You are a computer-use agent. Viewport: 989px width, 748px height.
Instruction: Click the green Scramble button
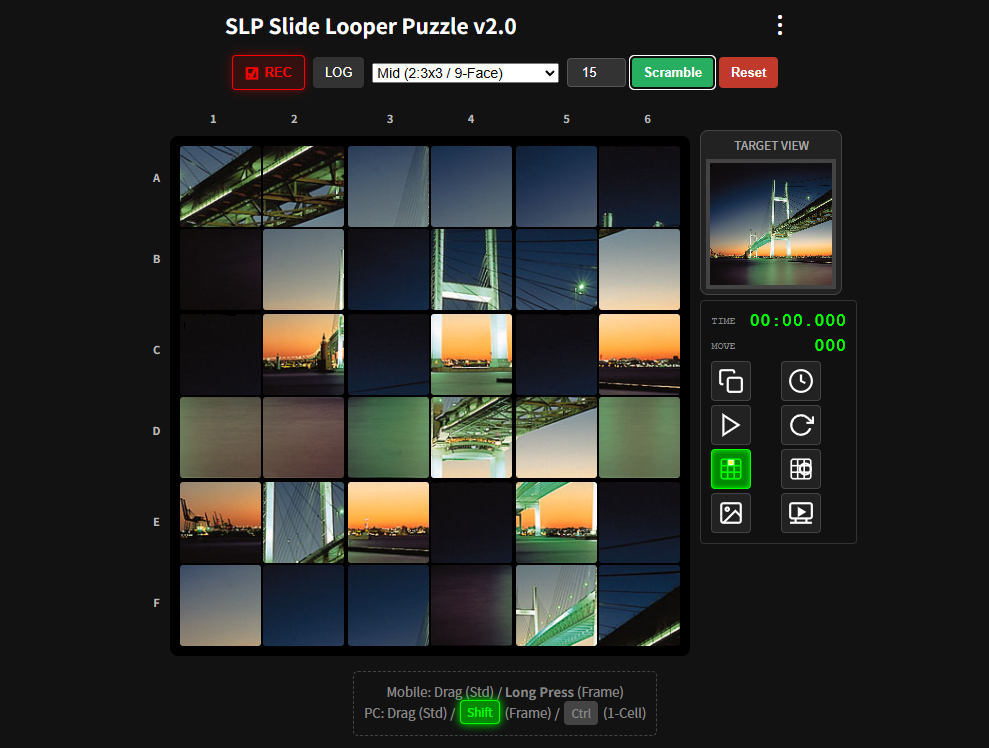click(672, 73)
